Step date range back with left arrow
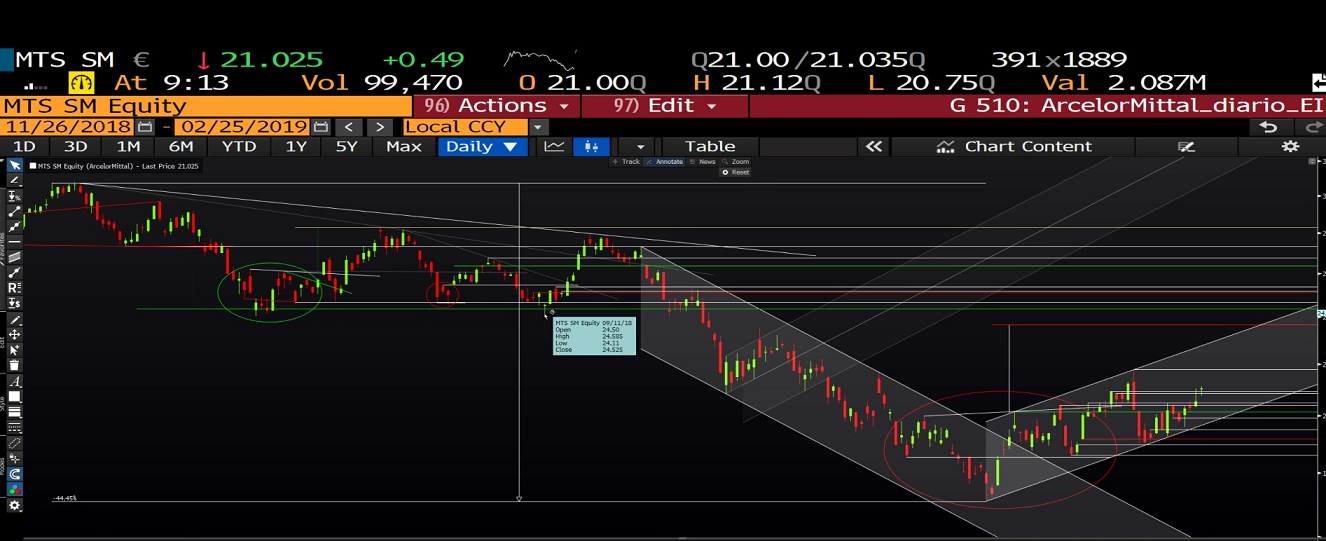This screenshot has width=1326, height=541. tap(348, 127)
